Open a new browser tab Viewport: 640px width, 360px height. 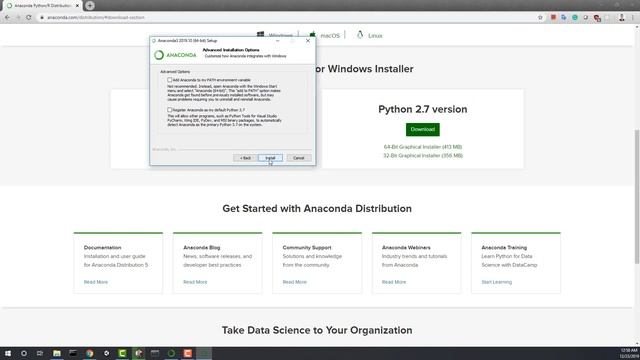point(90,6)
